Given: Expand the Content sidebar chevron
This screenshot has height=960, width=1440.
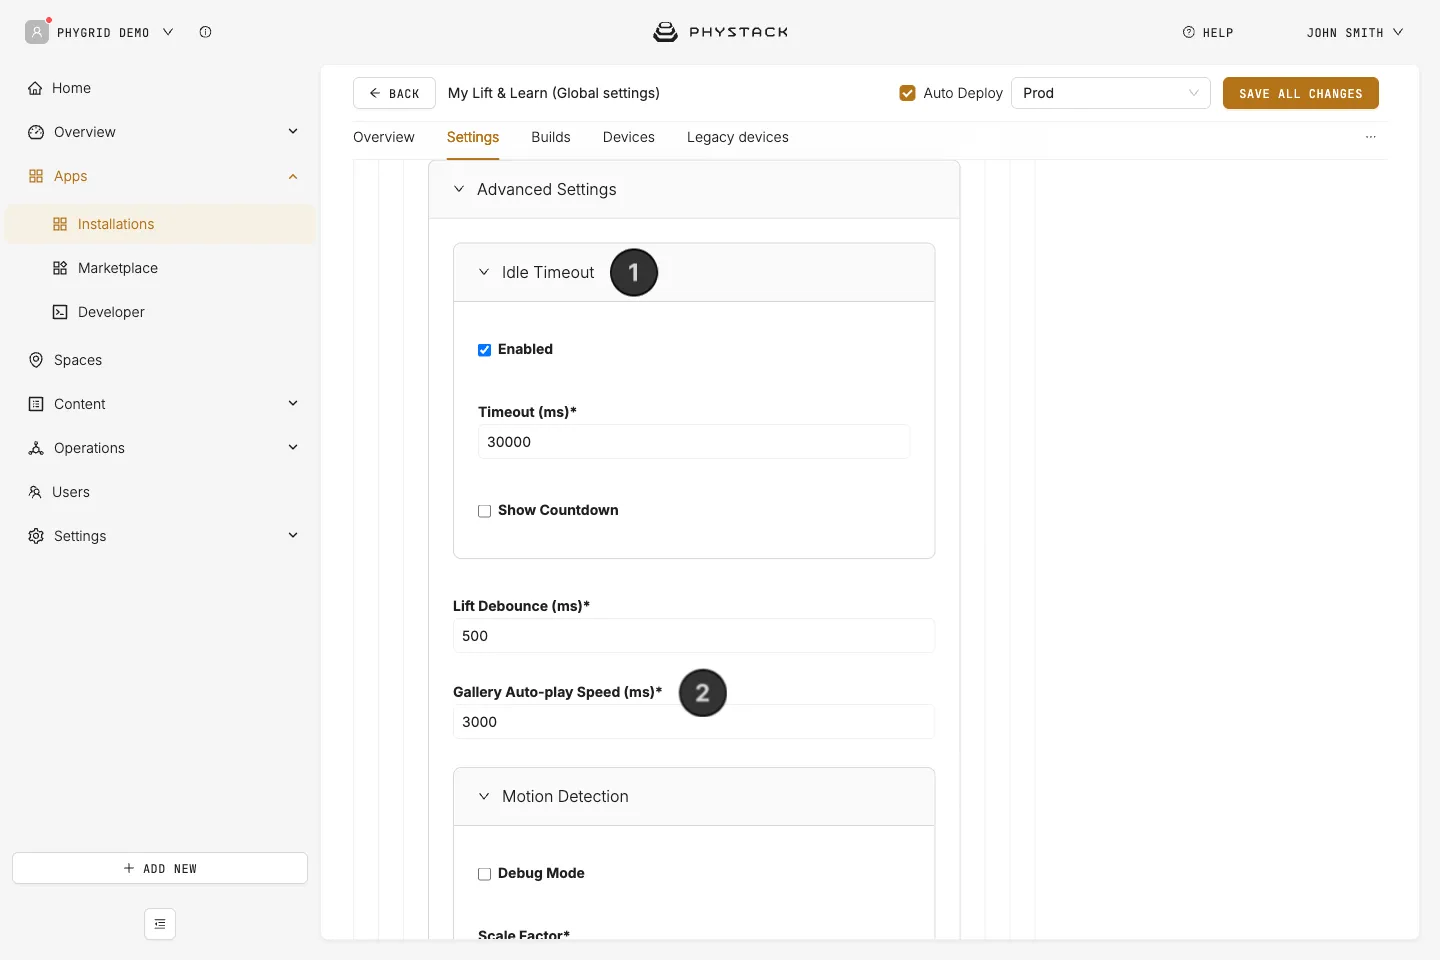Looking at the screenshot, I should coord(293,403).
